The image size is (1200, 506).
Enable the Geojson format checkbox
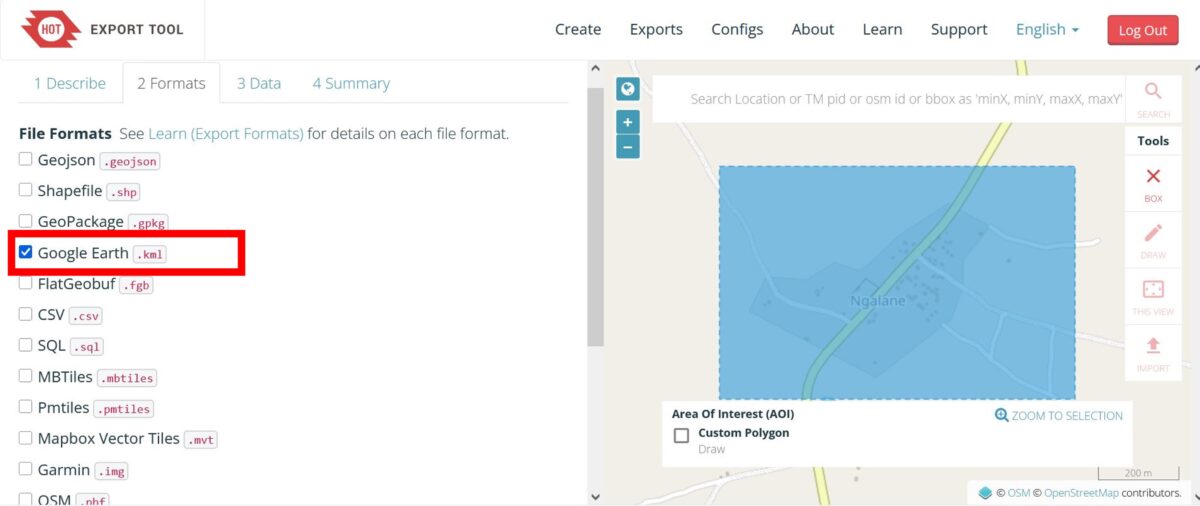point(26,159)
